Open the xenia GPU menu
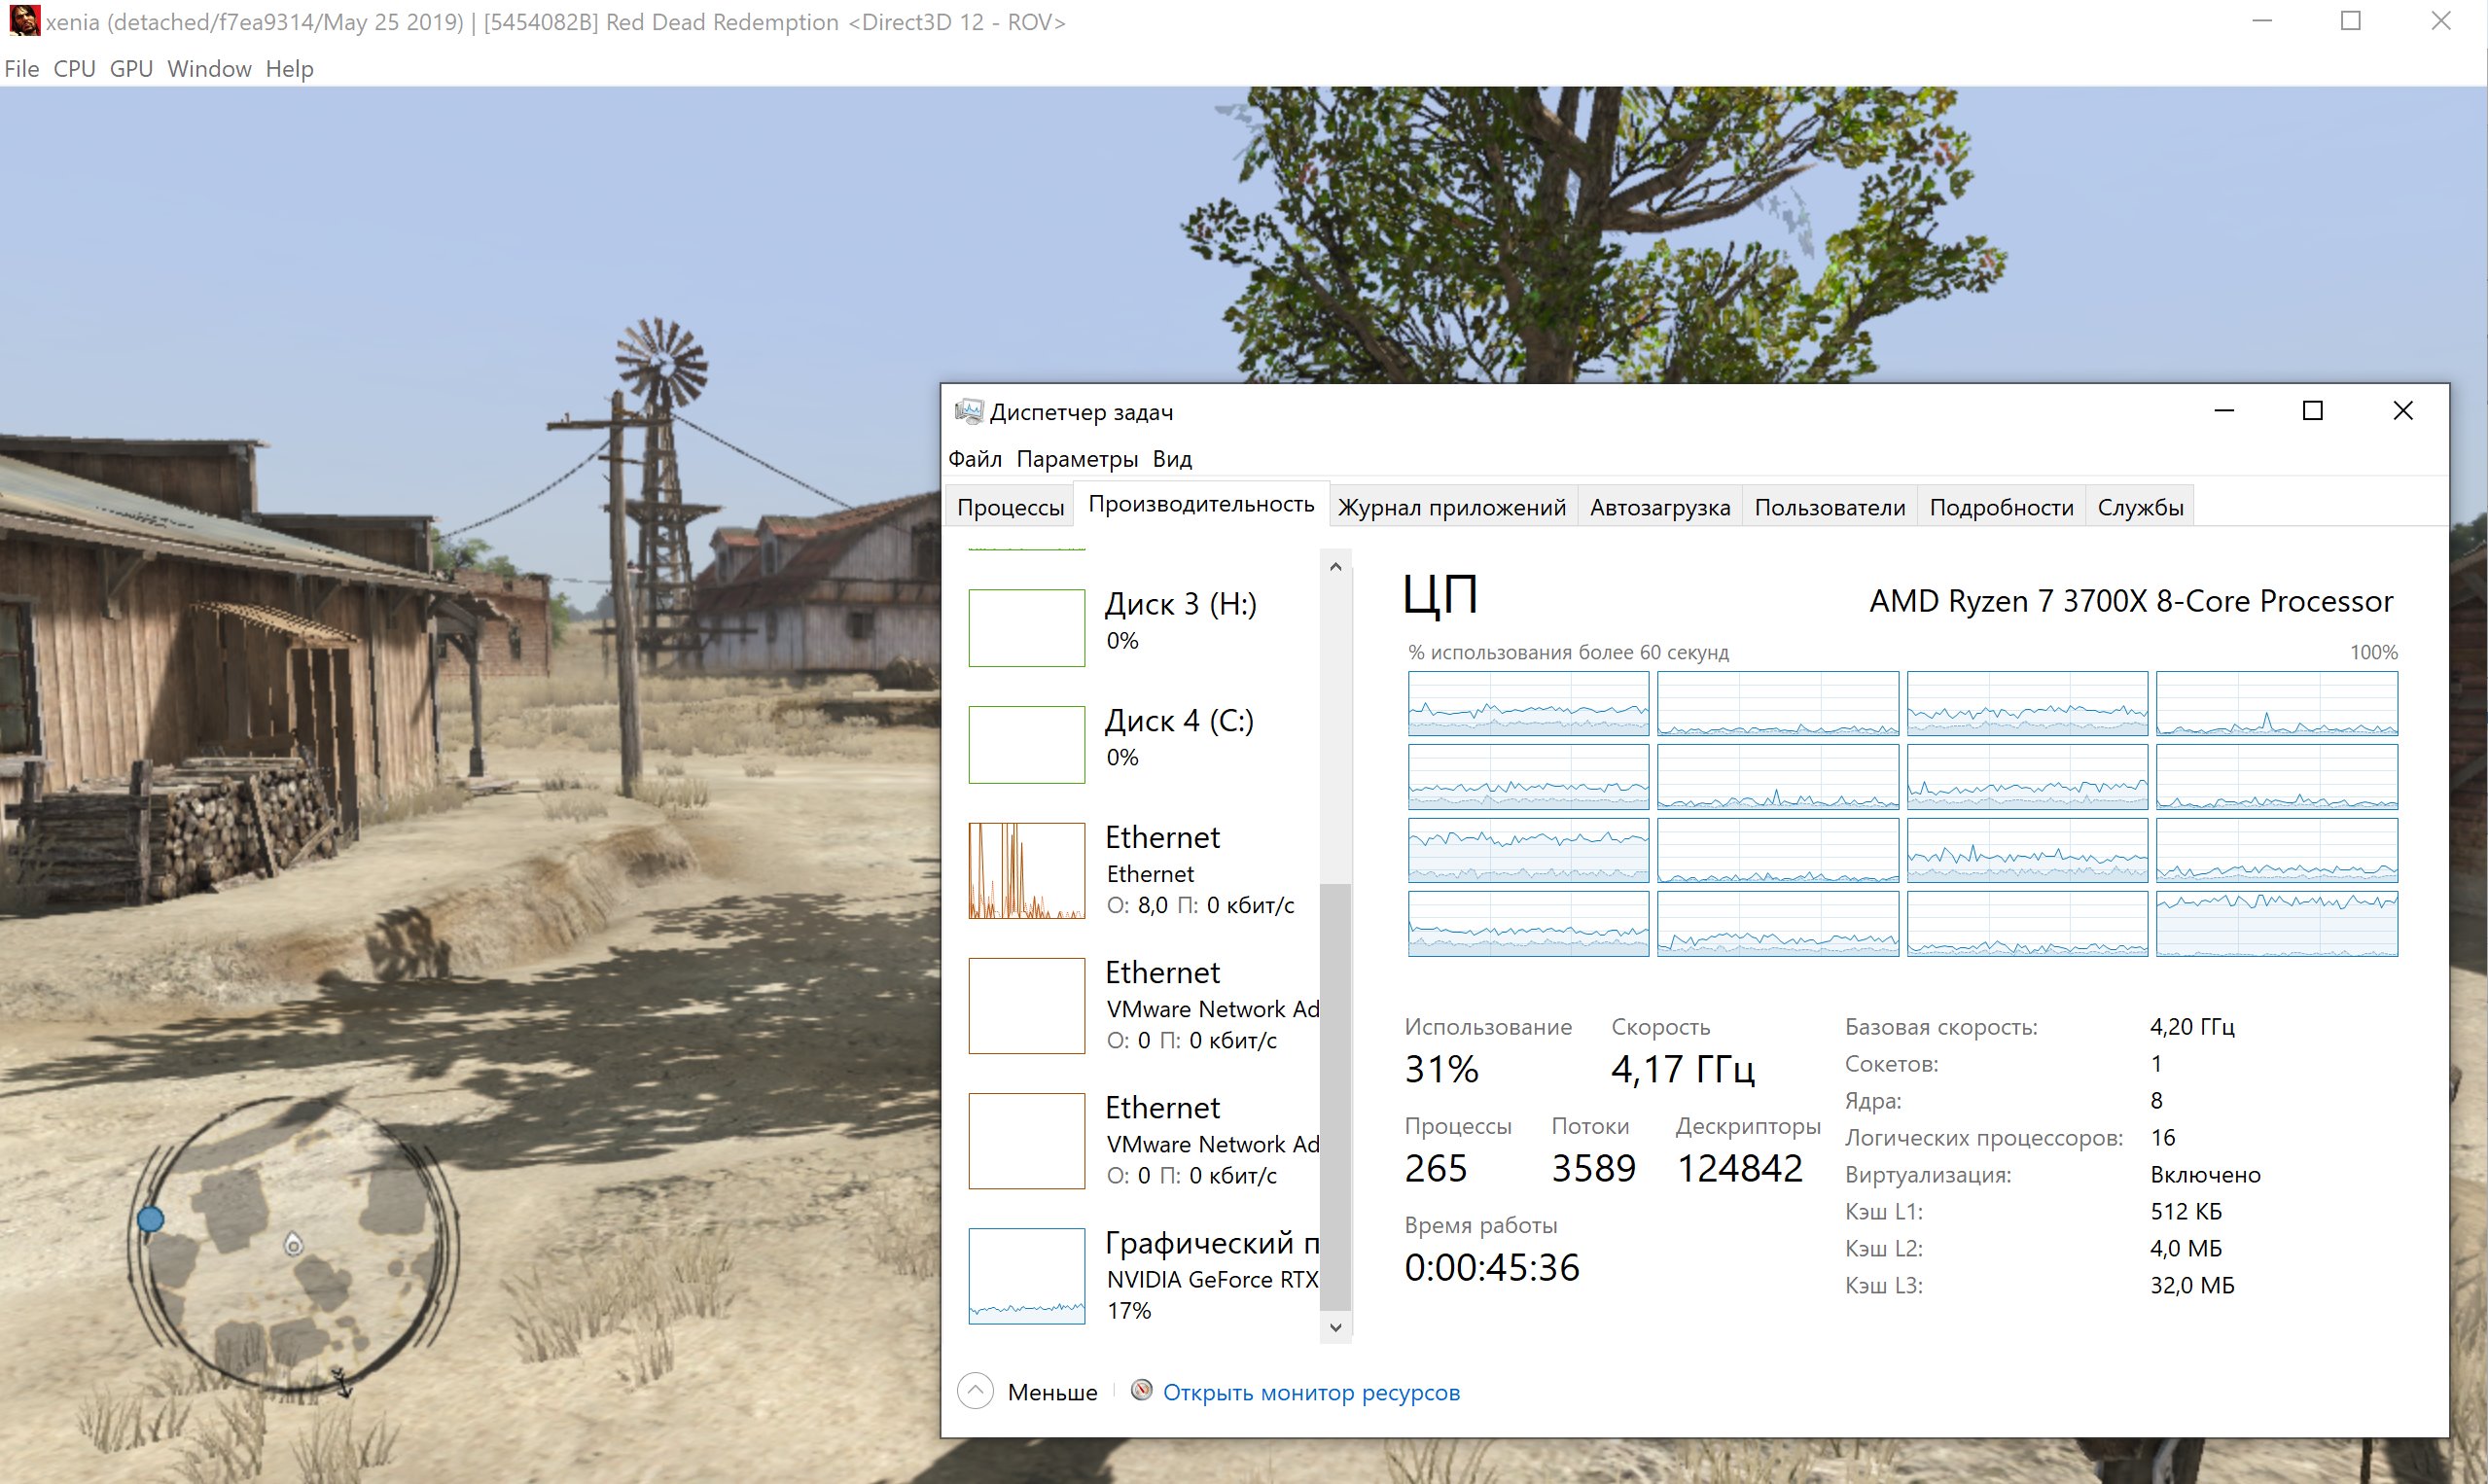 (131, 69)
